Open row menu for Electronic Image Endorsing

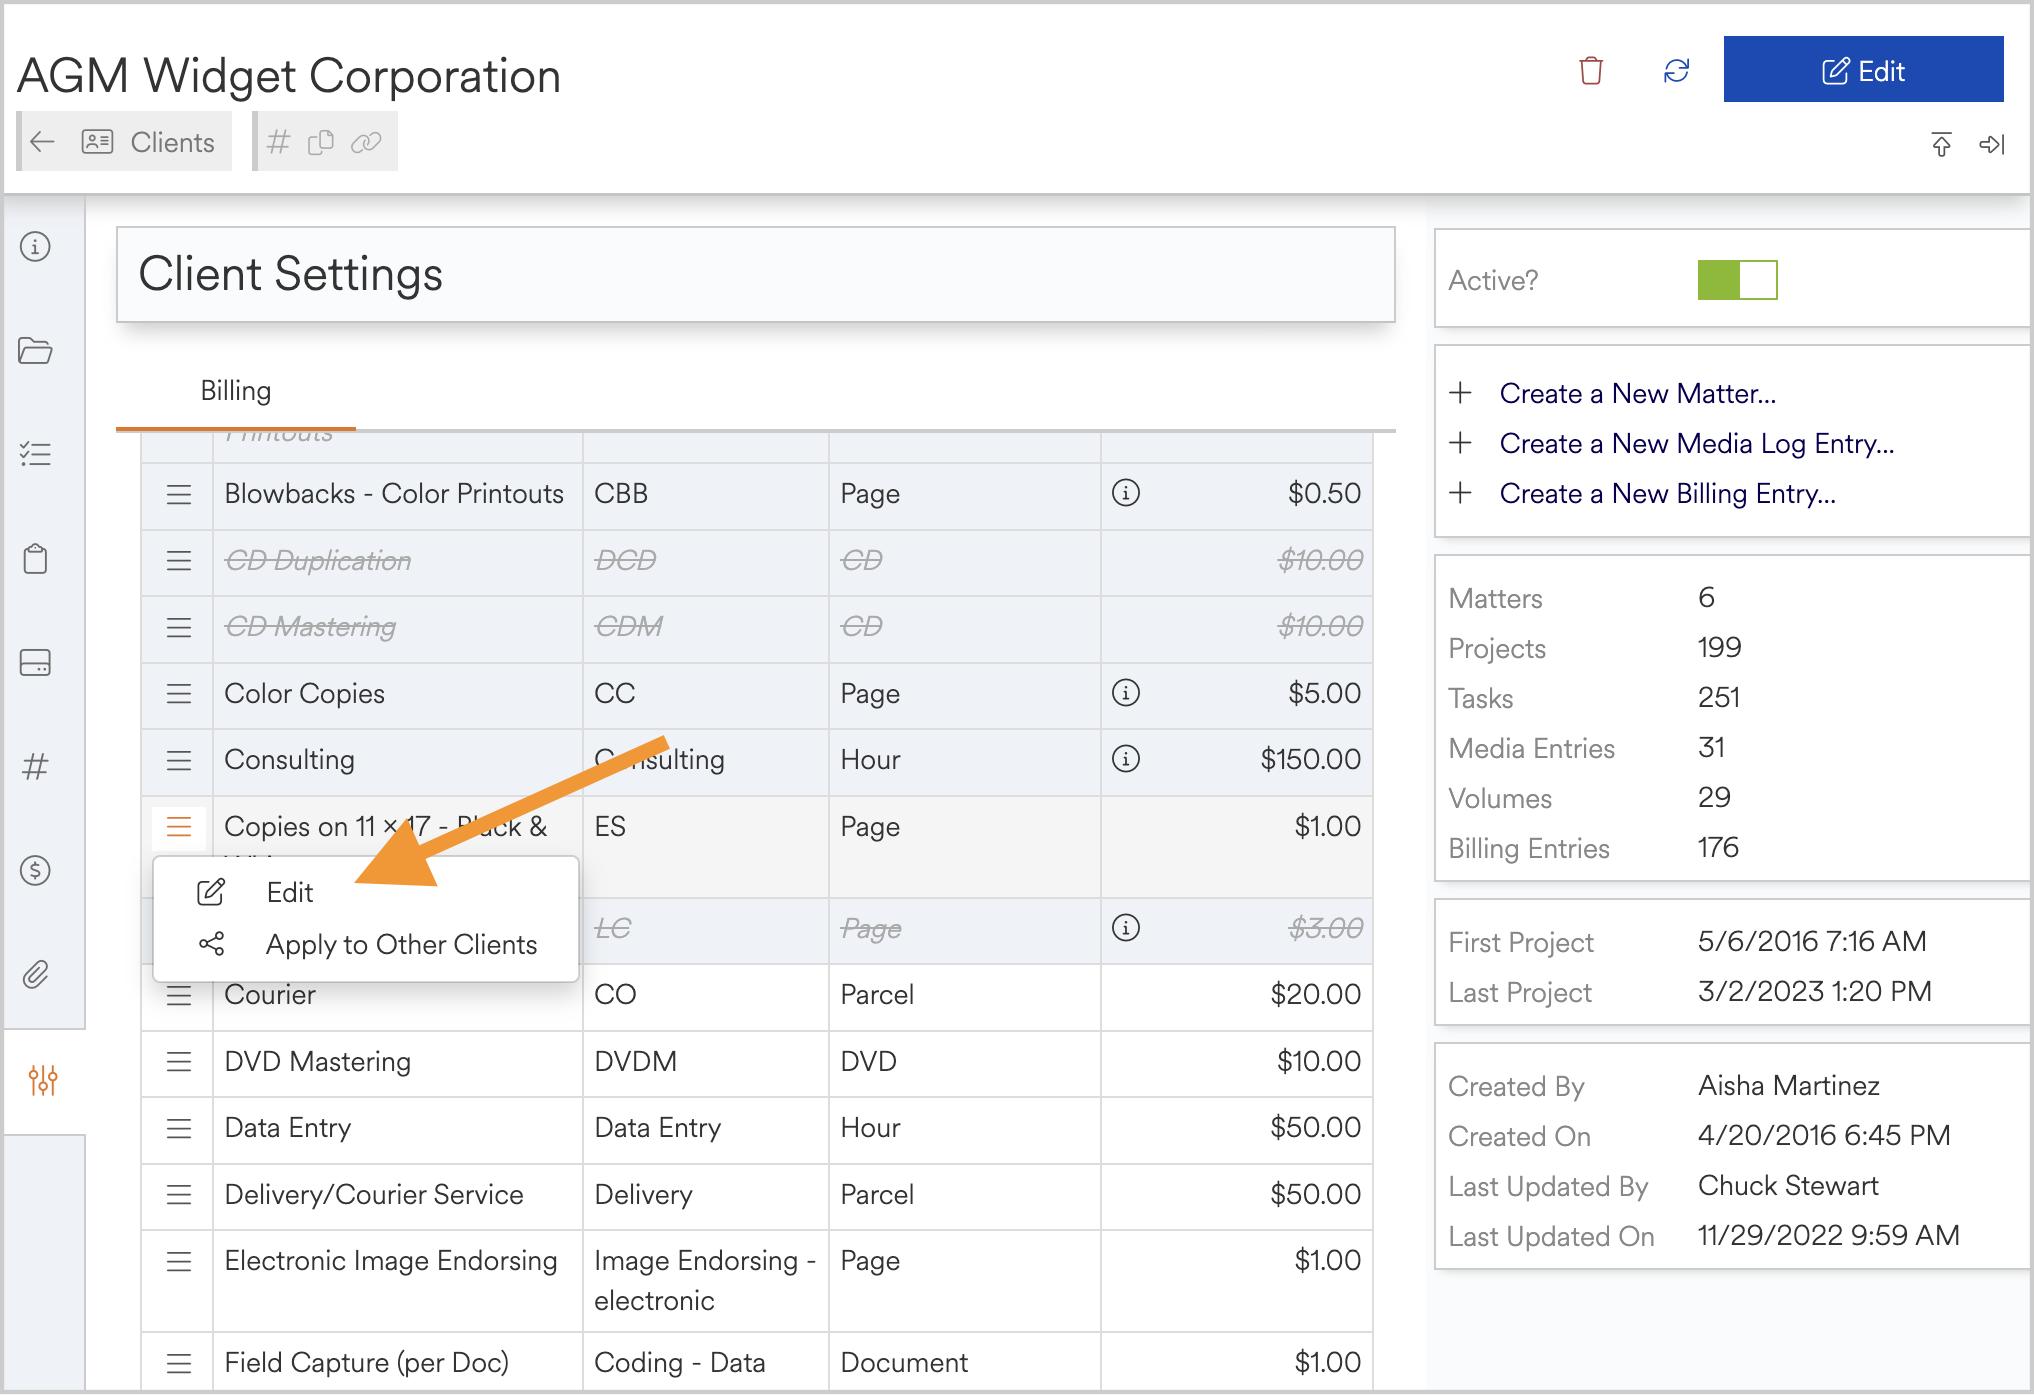coord(179,1262)
